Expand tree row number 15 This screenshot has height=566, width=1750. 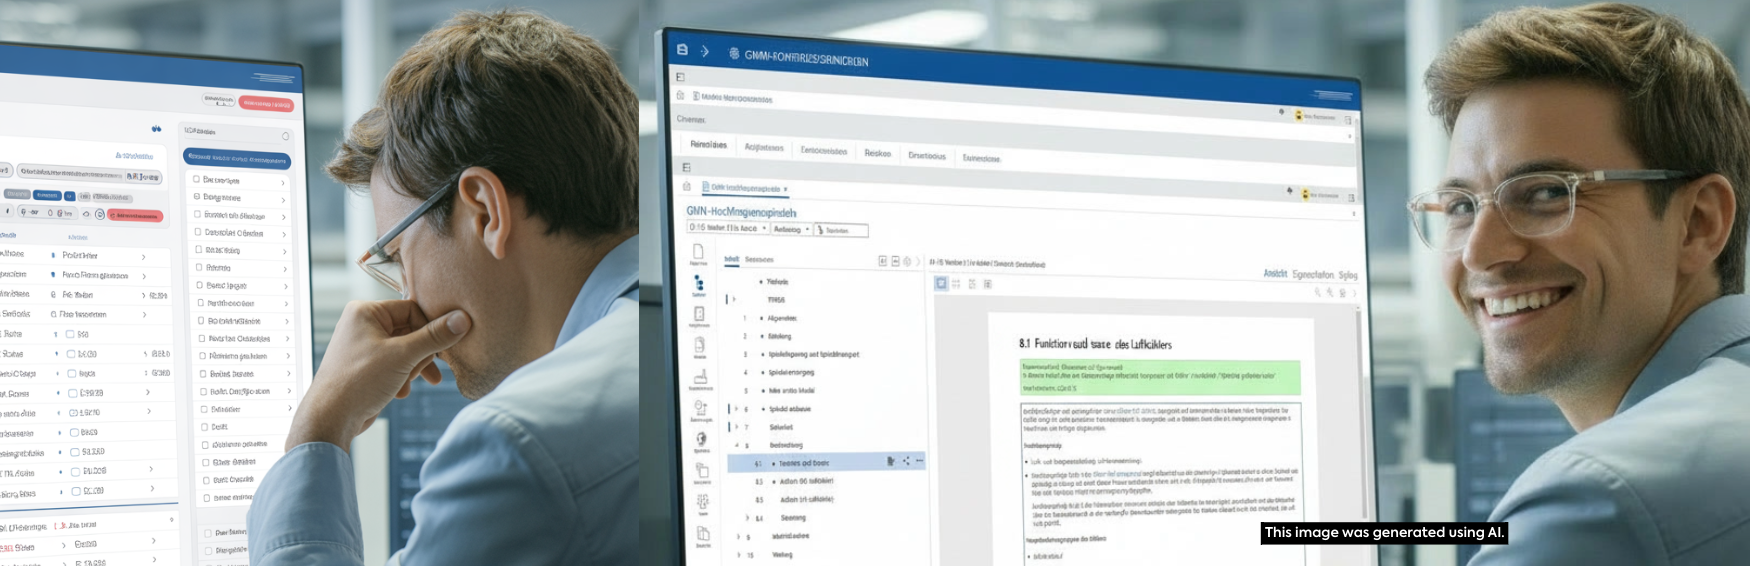tap(738, 555)
